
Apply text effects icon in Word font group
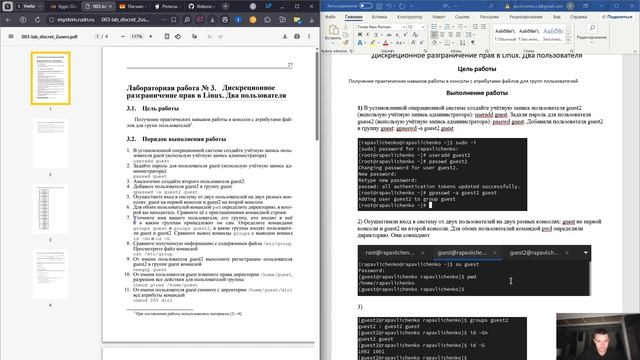[360, 43]
